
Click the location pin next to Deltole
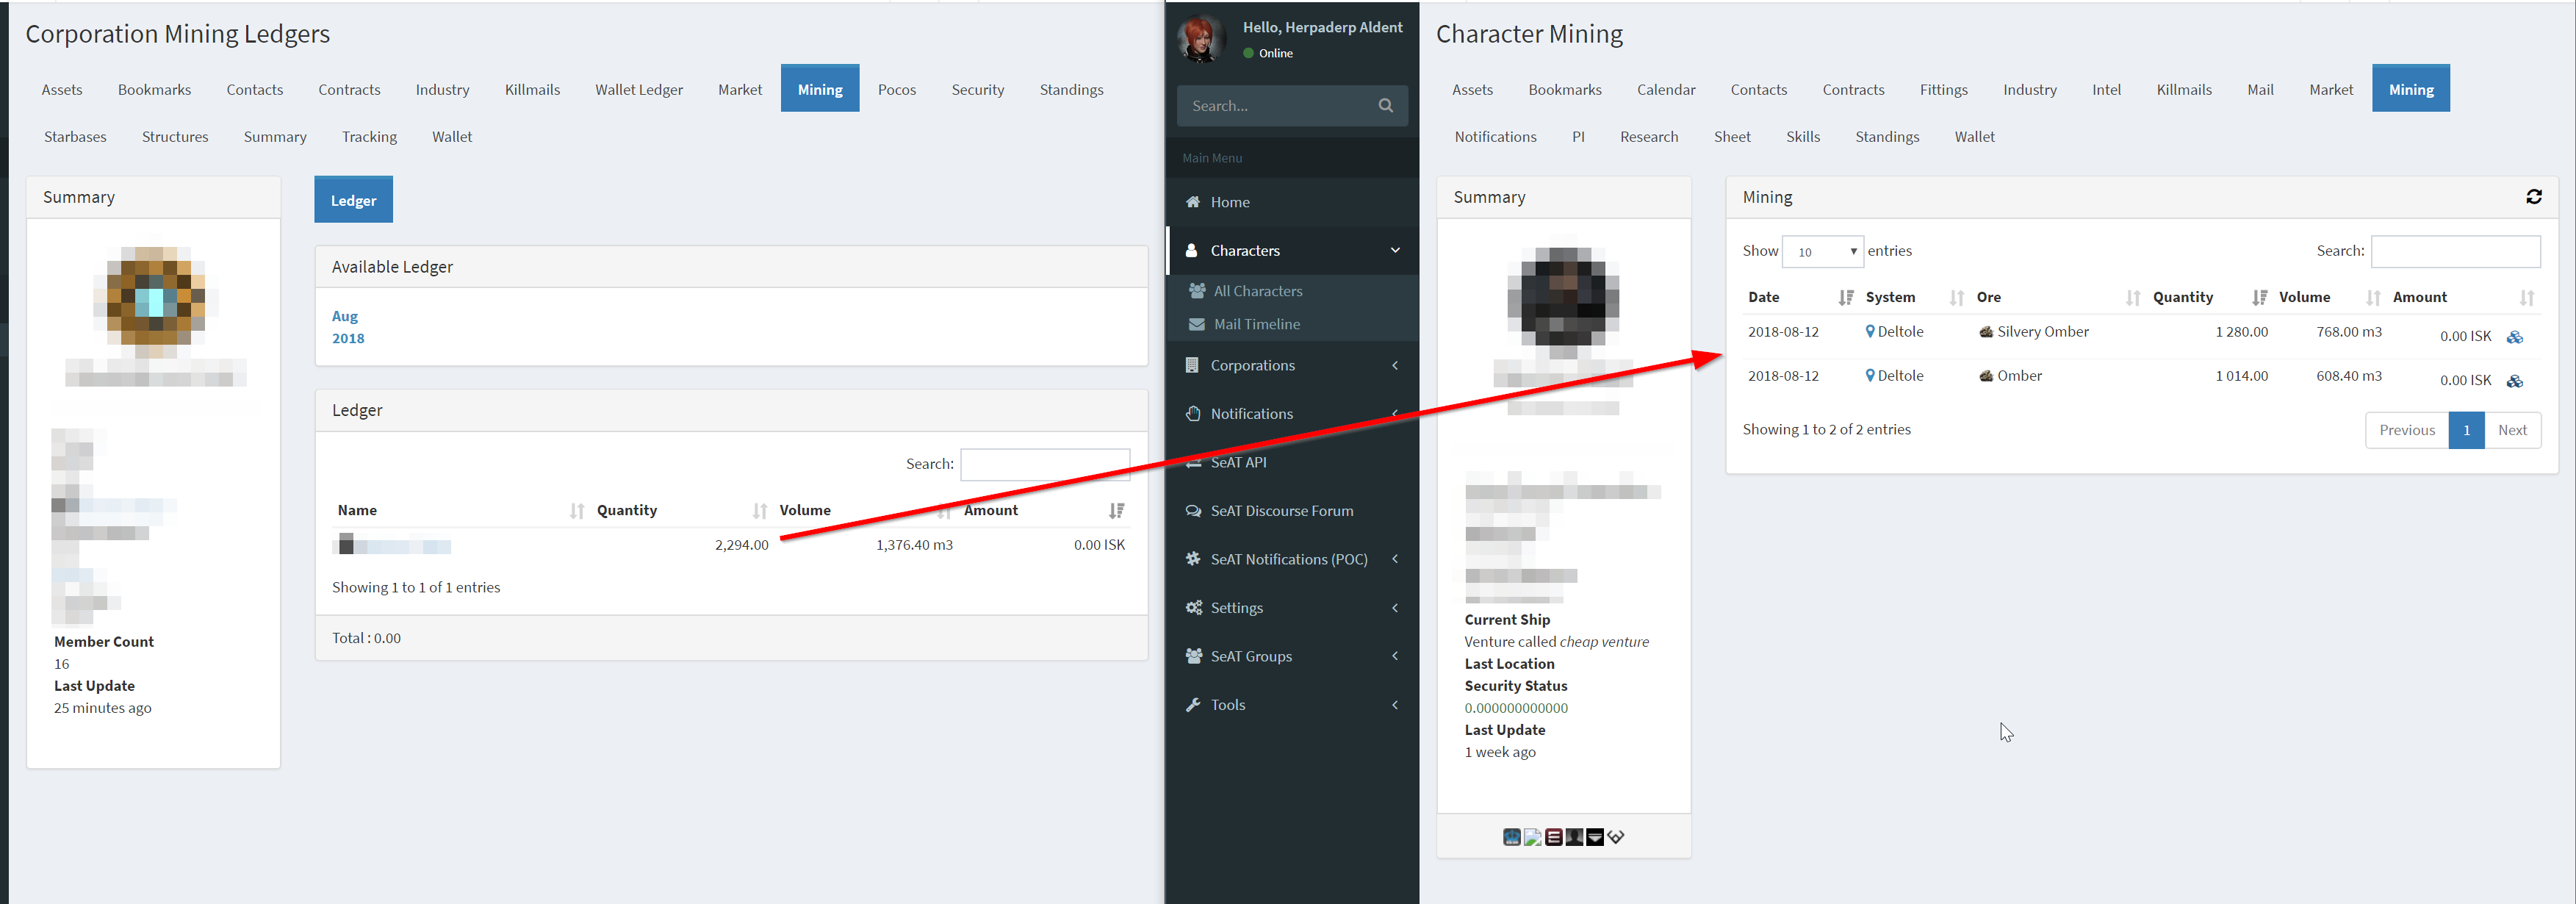[x=1869, y=331]
